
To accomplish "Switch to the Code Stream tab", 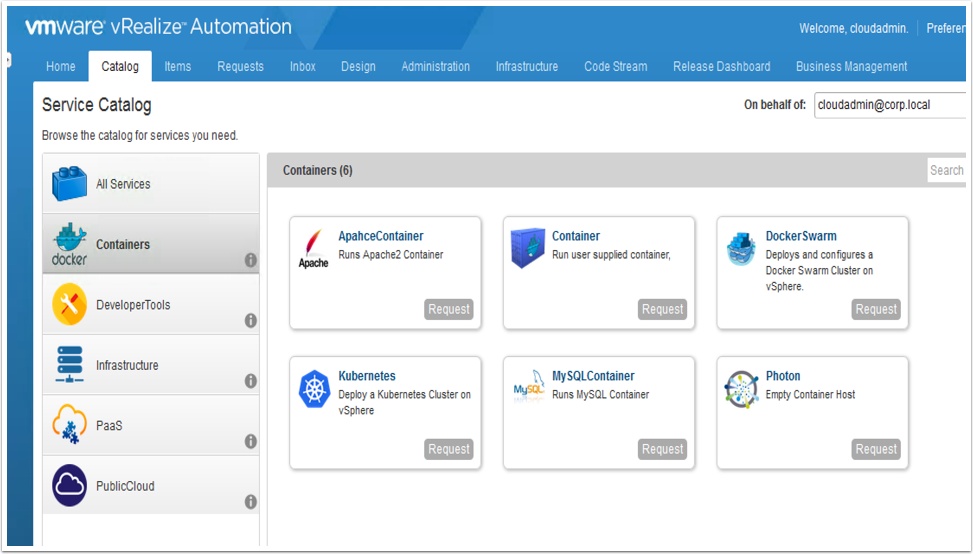I will click(x=616, y=66).
